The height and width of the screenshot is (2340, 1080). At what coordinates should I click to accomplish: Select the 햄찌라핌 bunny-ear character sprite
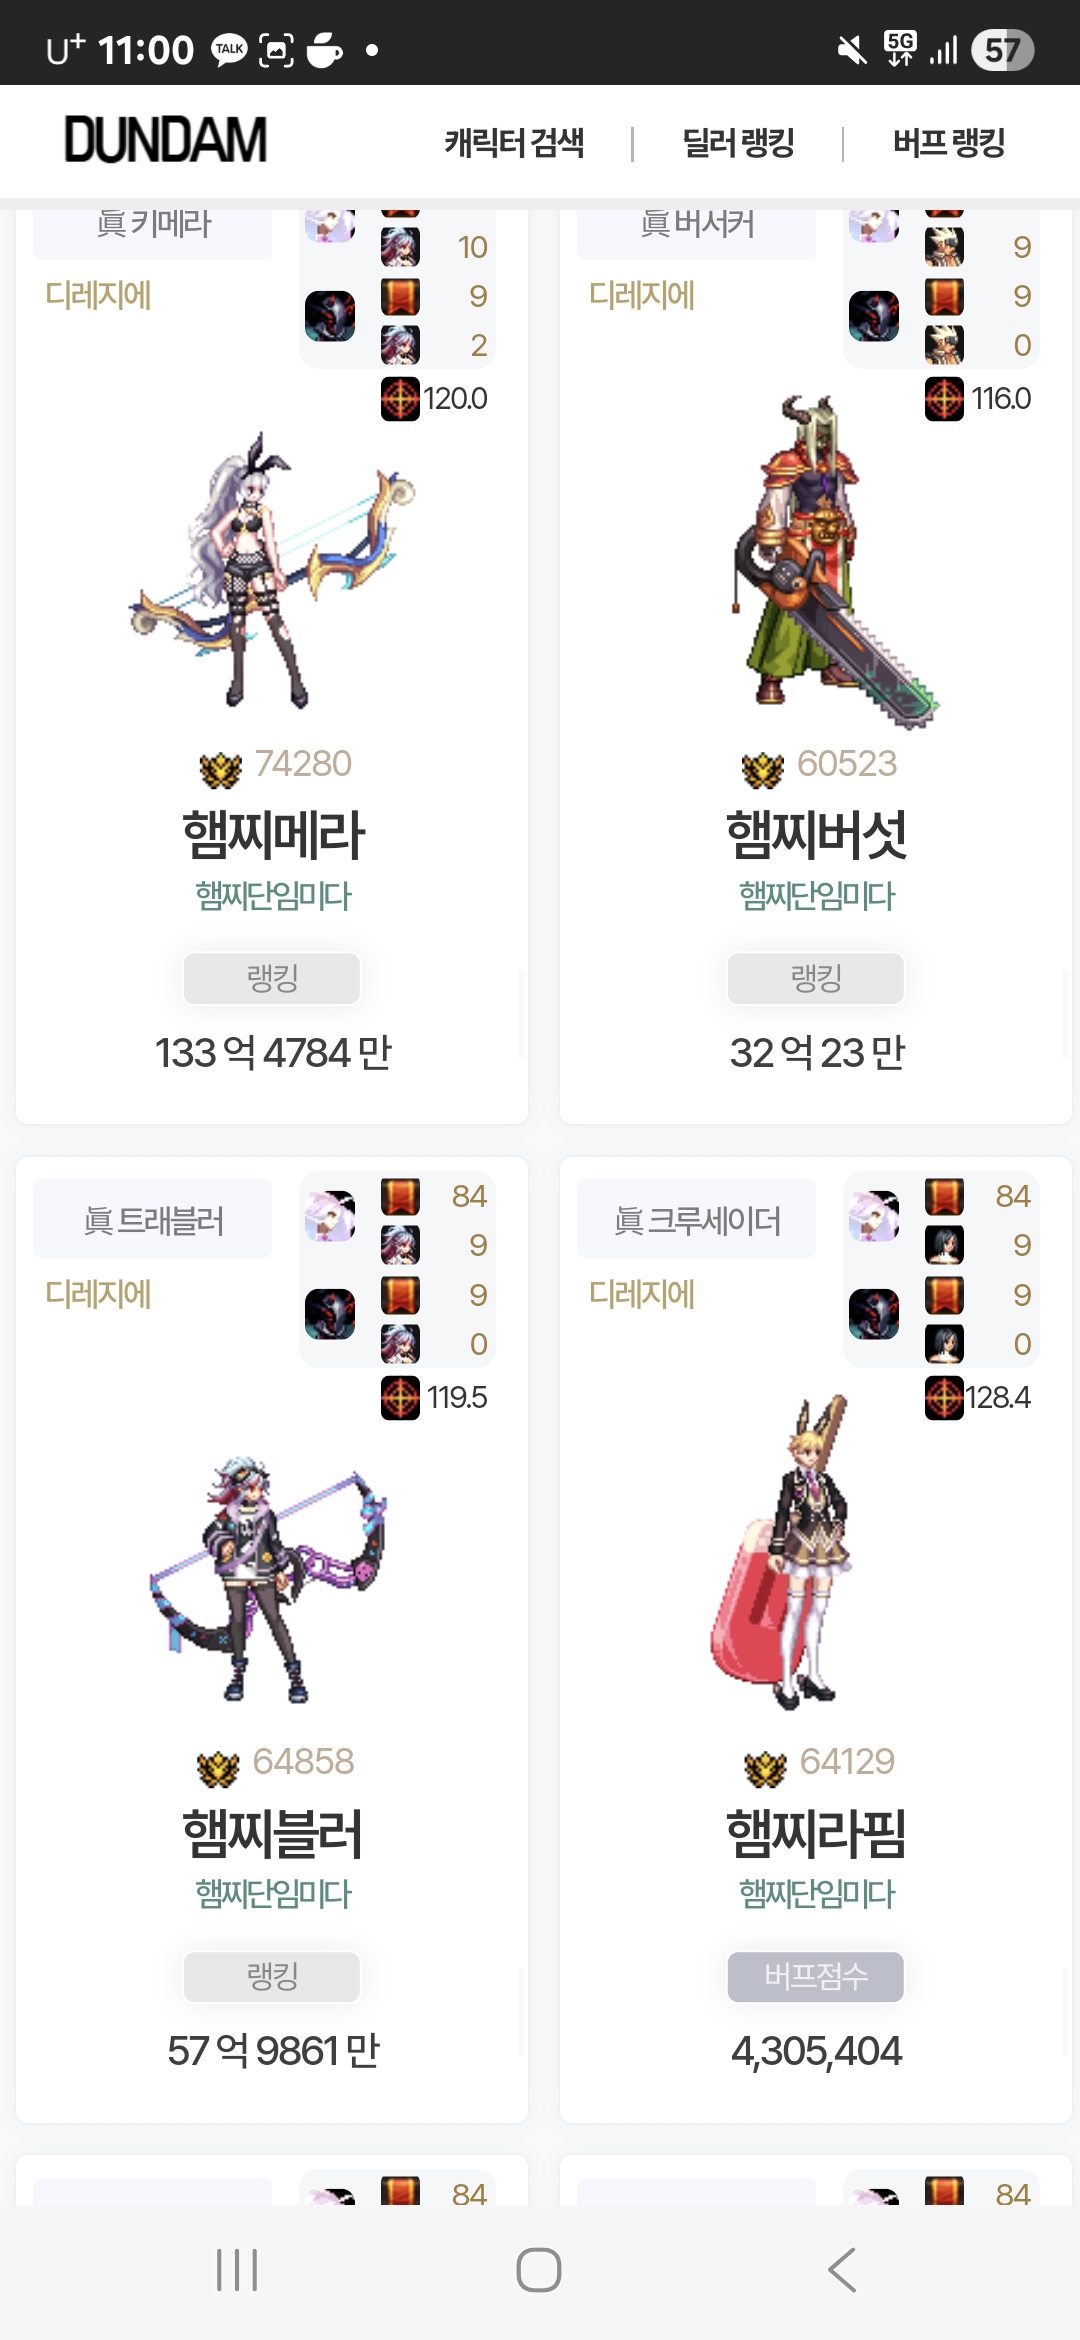pyautogui.click(x=780, y=1552)
